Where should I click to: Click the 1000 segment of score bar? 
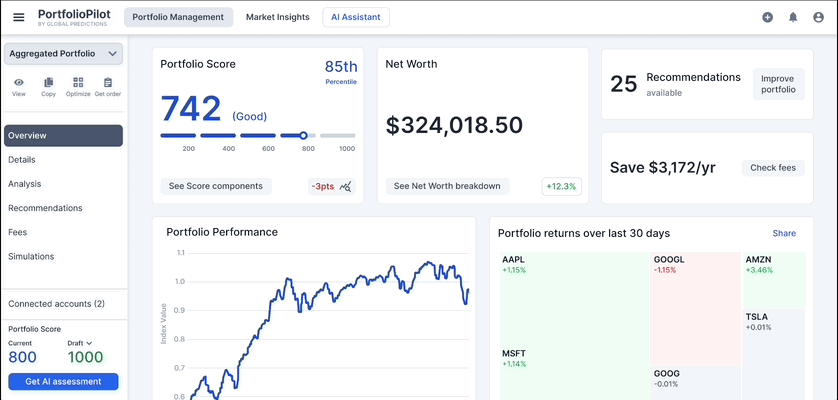tap(338, 136)
